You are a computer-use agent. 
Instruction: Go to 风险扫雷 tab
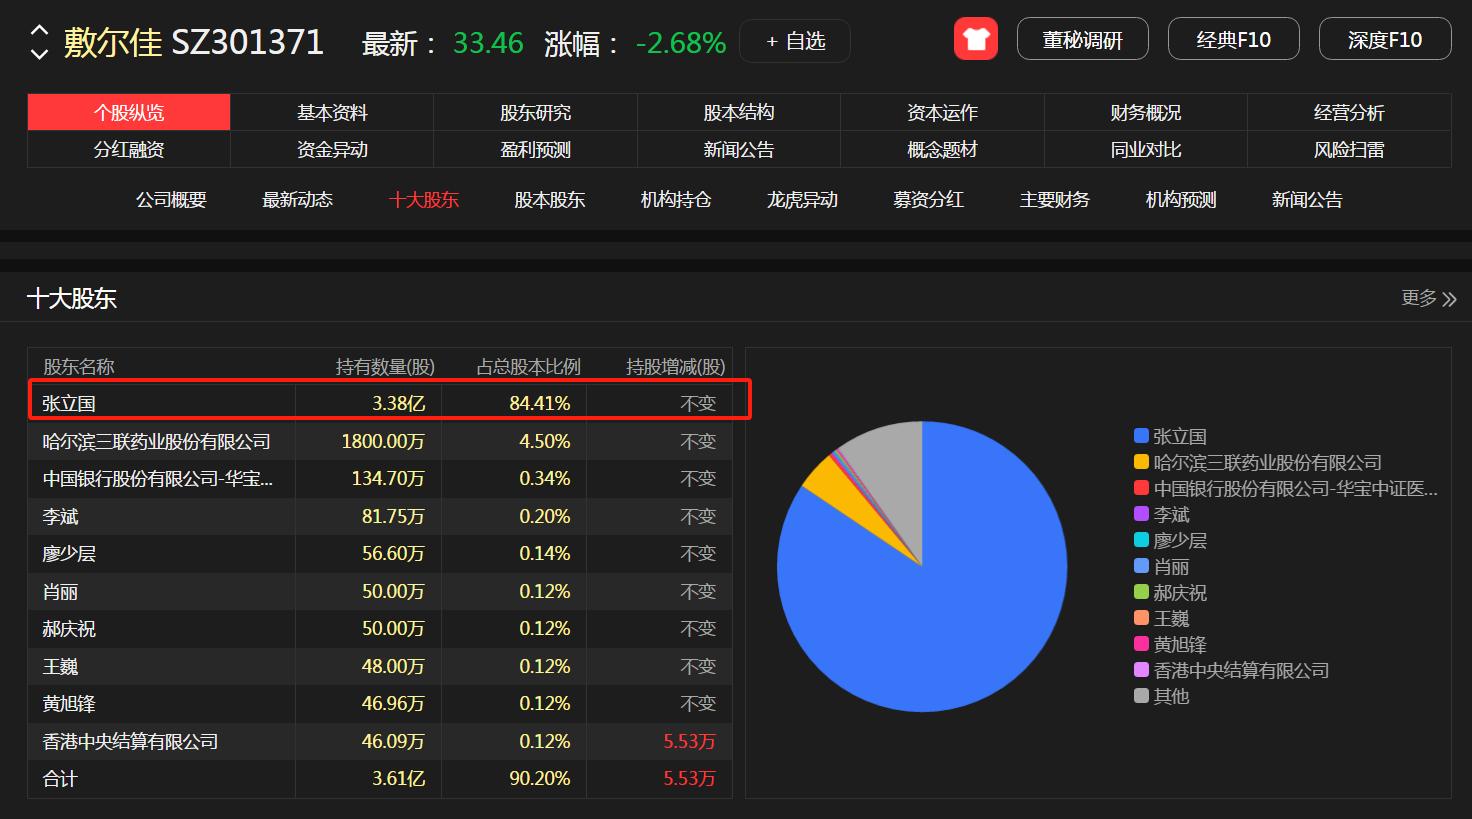coord(1348,150)
